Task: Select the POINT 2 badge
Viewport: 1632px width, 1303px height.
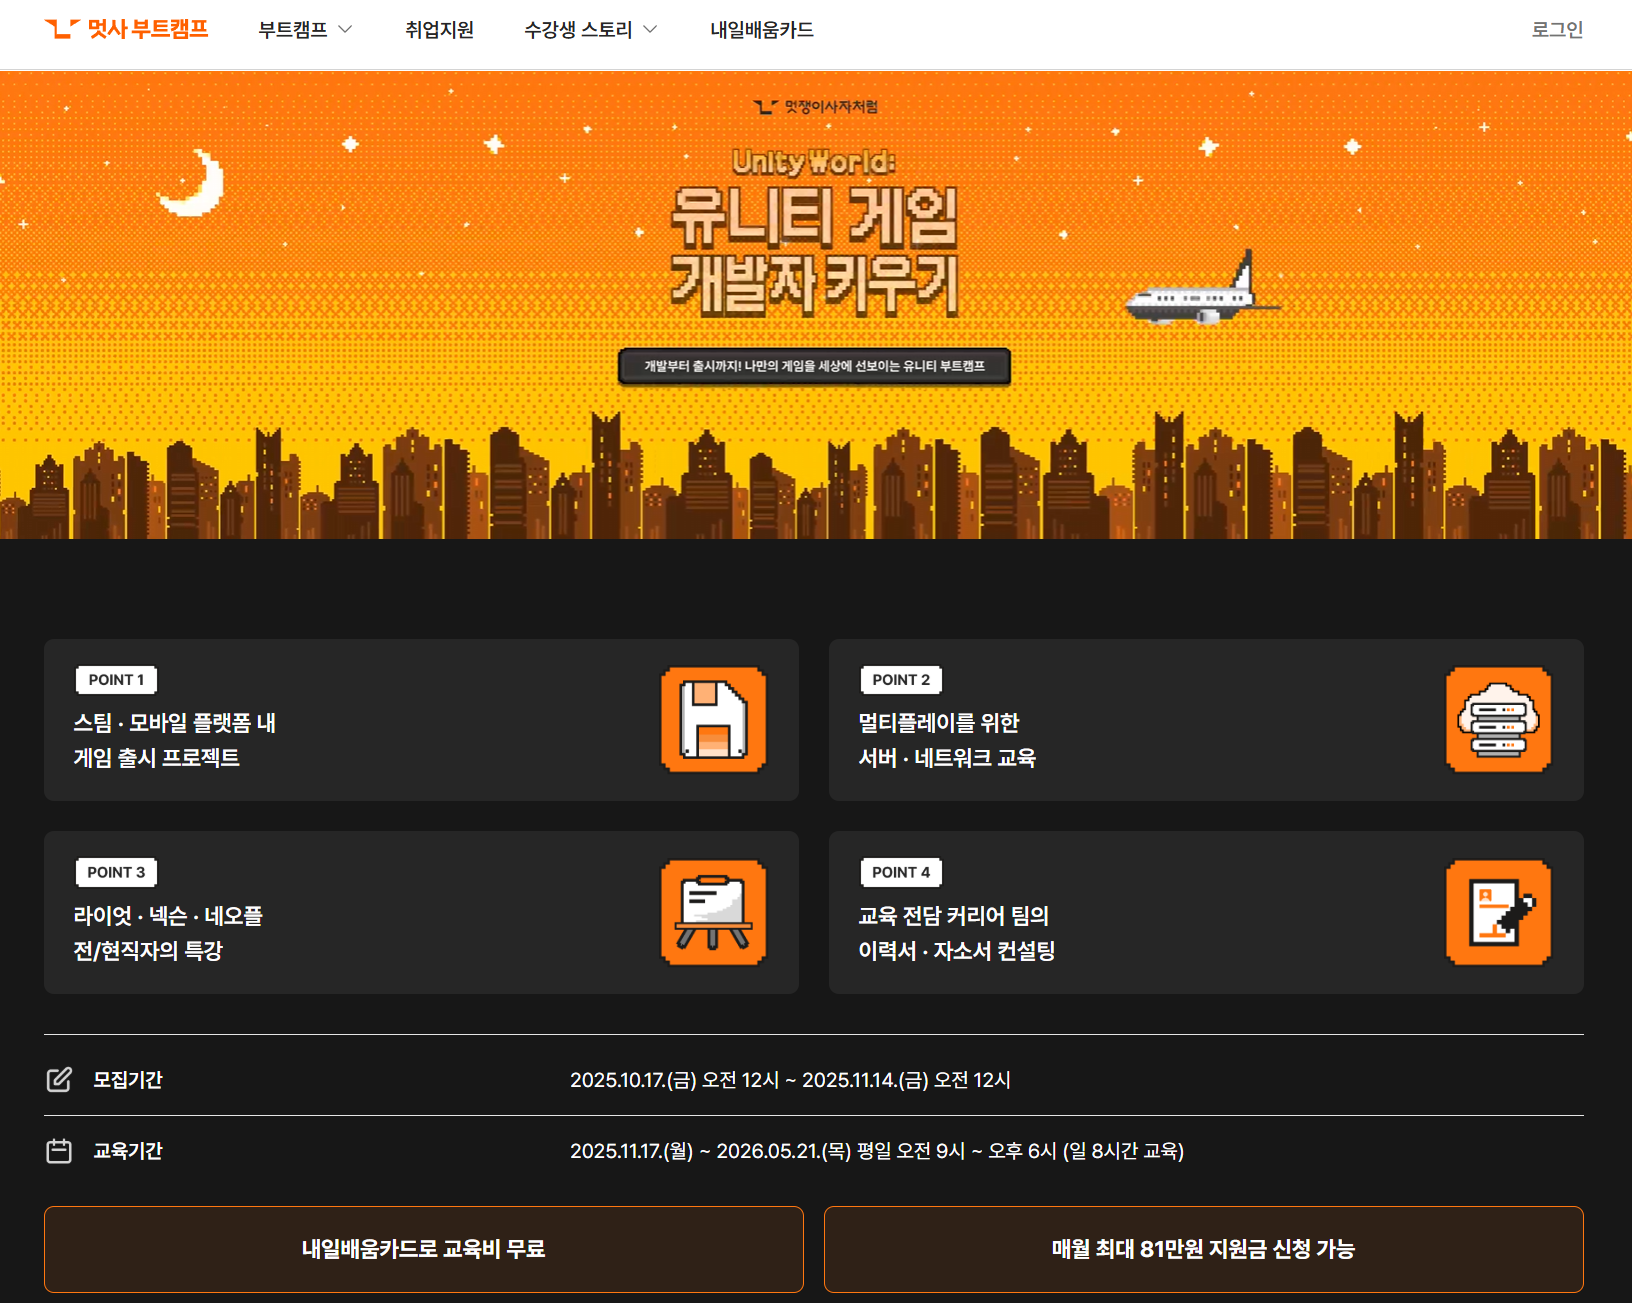Action: click(x=901, y=680)
